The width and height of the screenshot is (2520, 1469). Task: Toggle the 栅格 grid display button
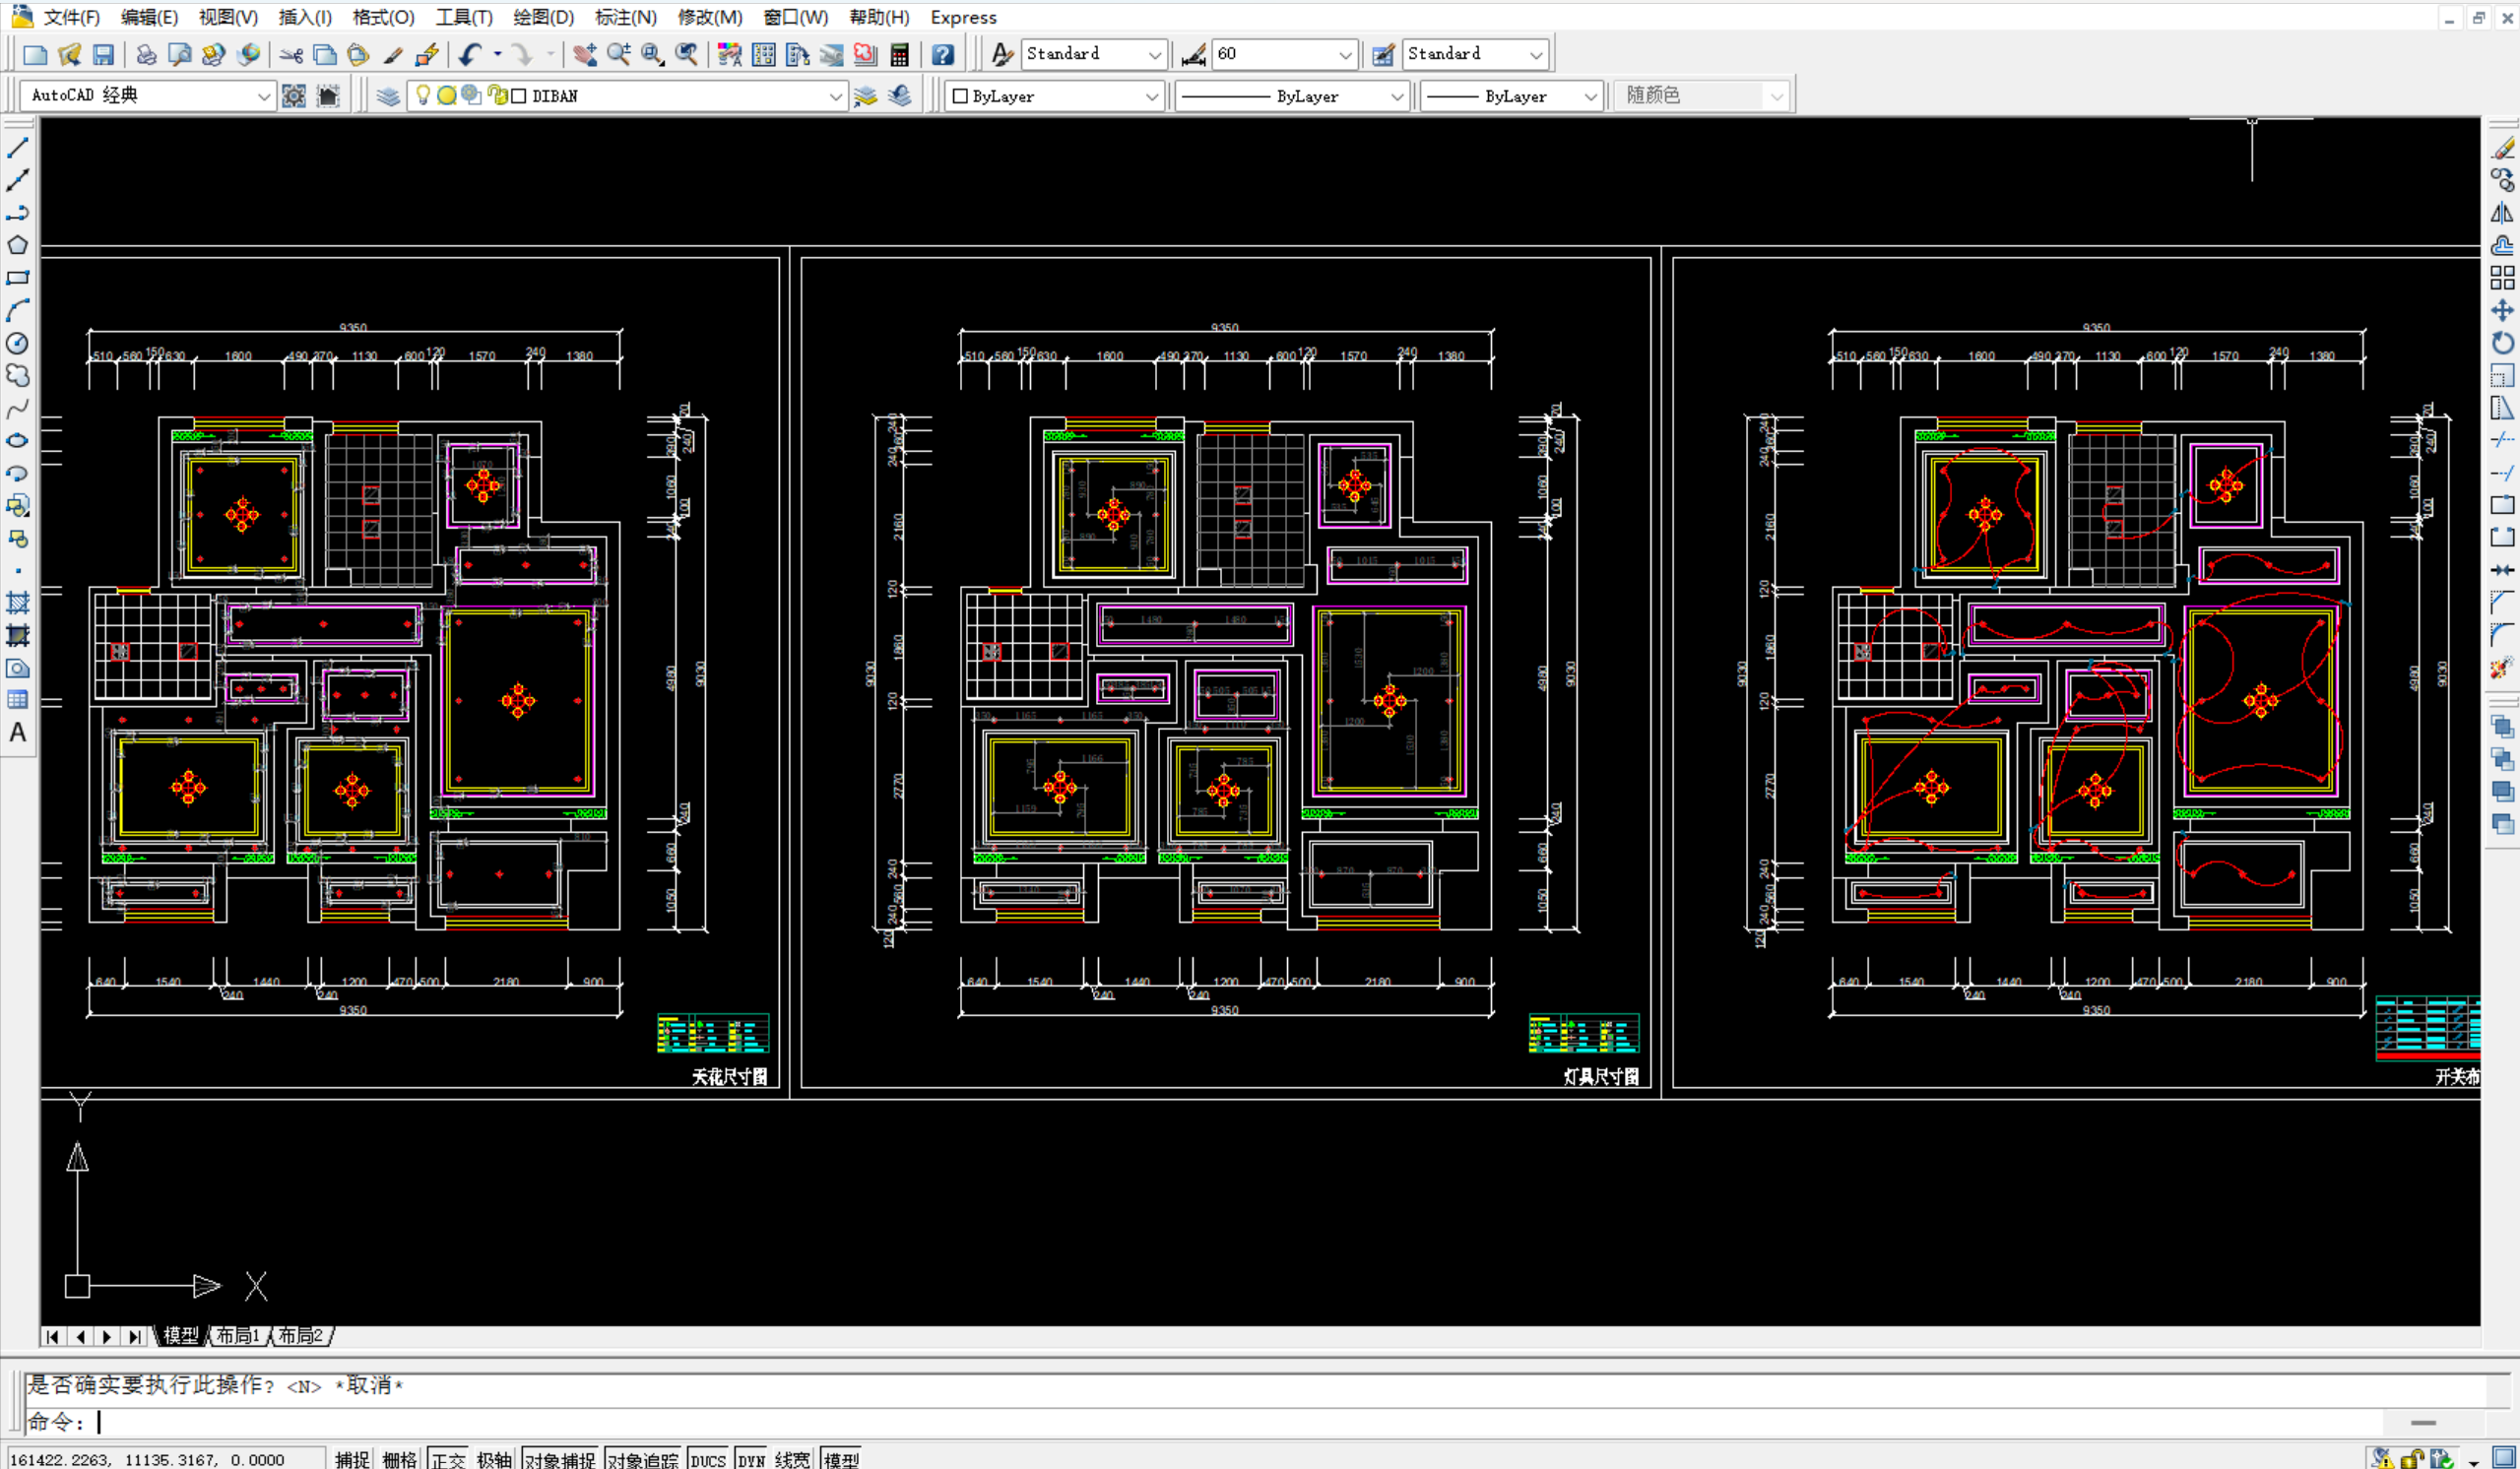click(x=400, y=1459)
